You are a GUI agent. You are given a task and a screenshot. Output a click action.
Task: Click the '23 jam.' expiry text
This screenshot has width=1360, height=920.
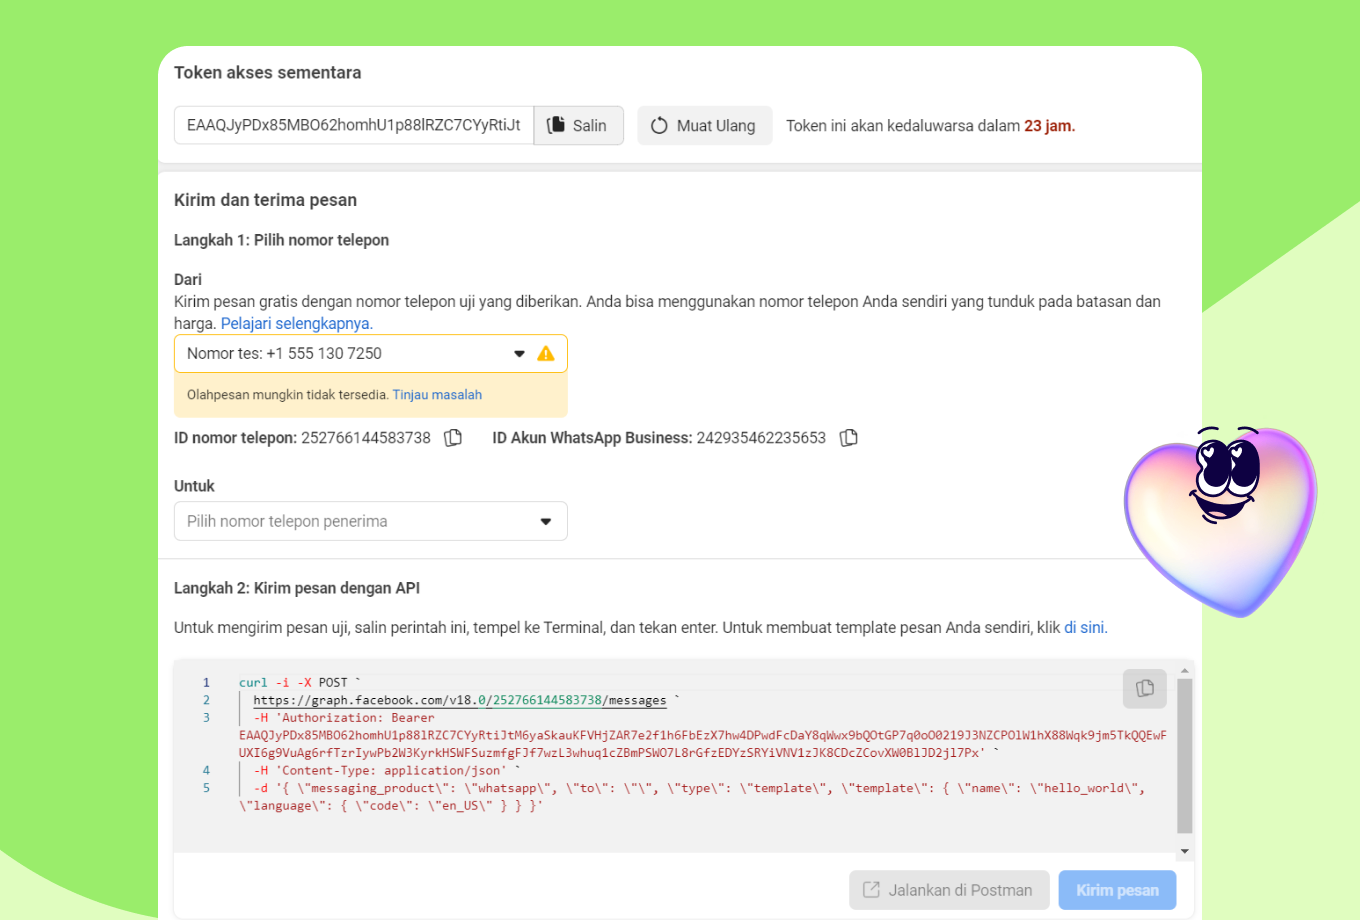[1049, 126]
